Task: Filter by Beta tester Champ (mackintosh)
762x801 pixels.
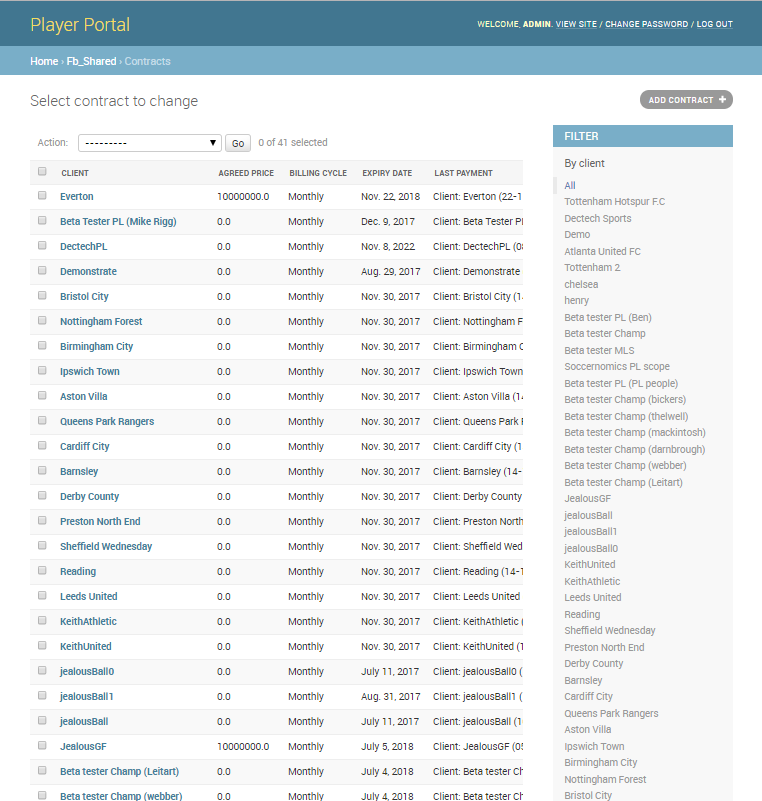Action: 635,433
